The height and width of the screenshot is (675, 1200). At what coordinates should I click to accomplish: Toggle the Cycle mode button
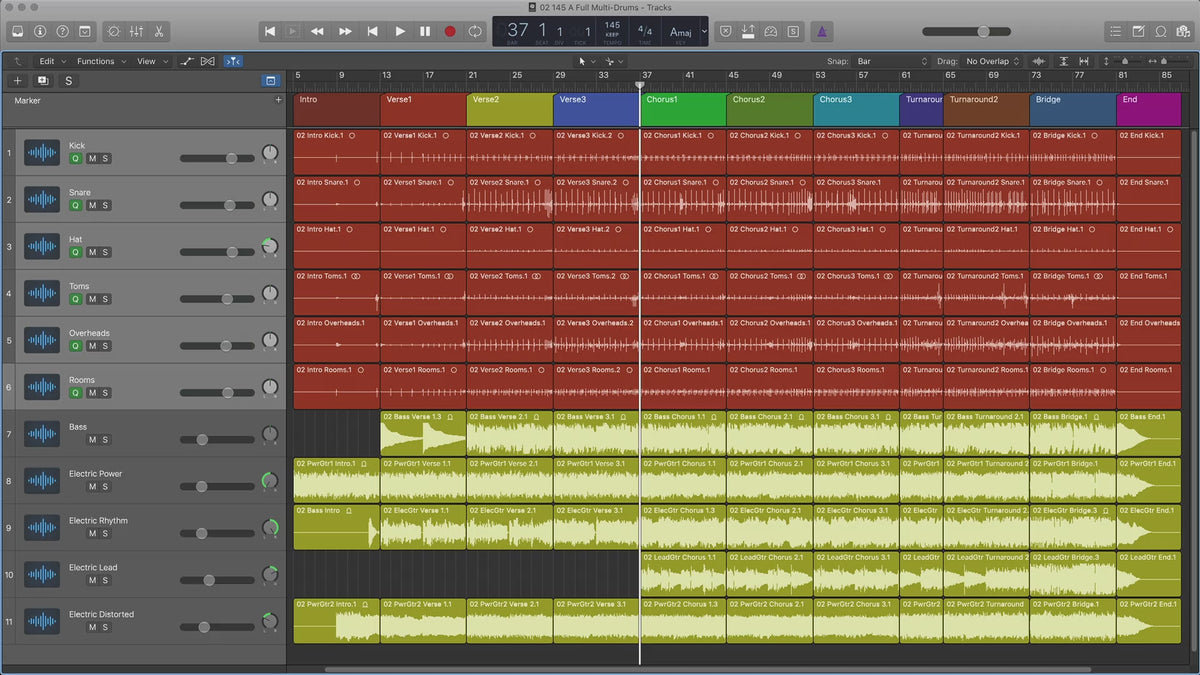(474, 31)
